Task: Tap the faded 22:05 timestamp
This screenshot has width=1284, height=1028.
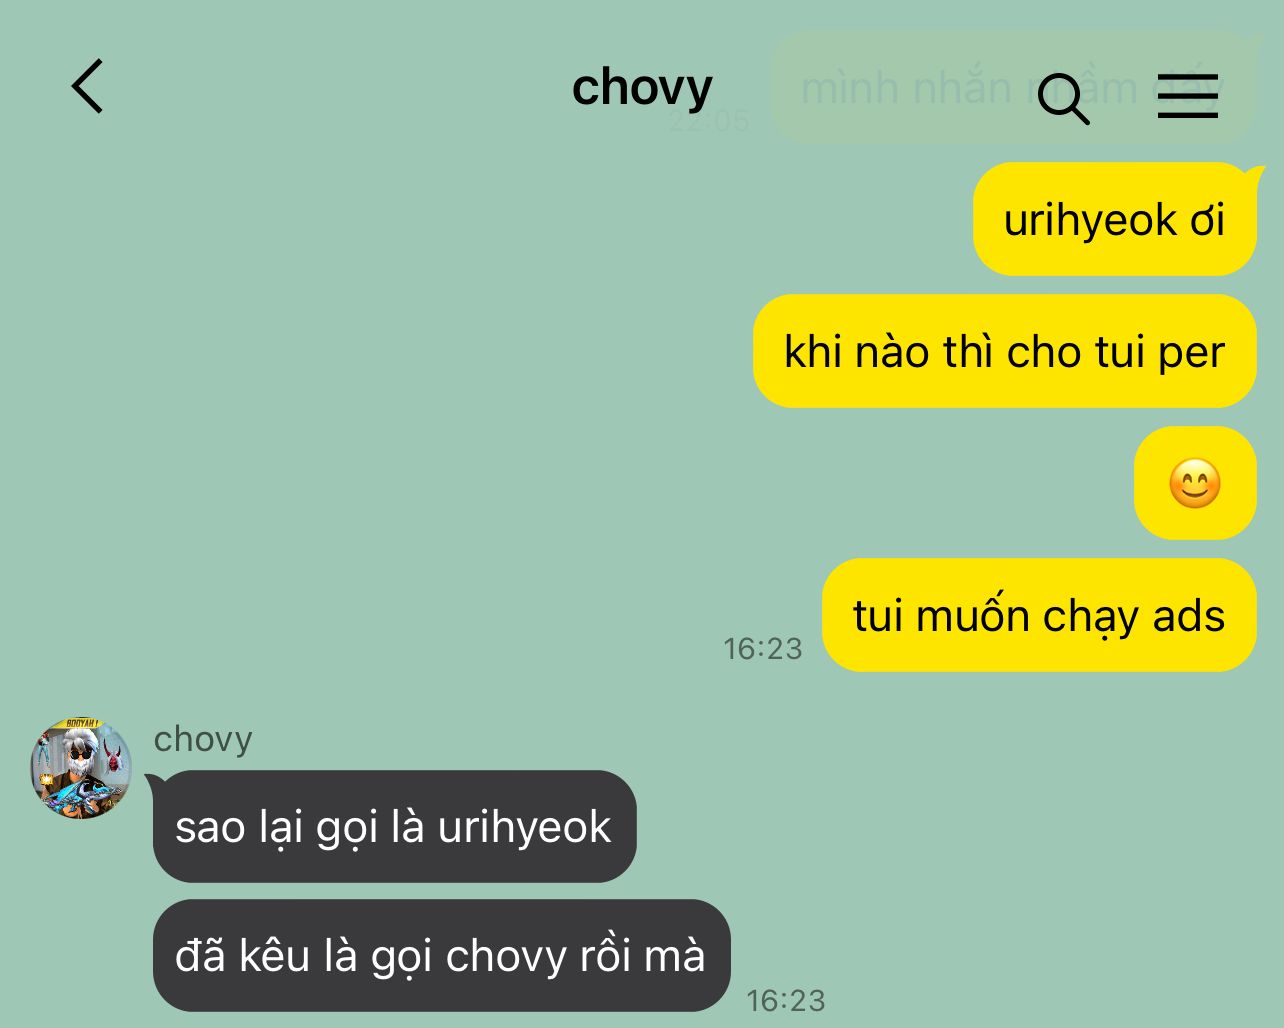Action: coord(709,121)
